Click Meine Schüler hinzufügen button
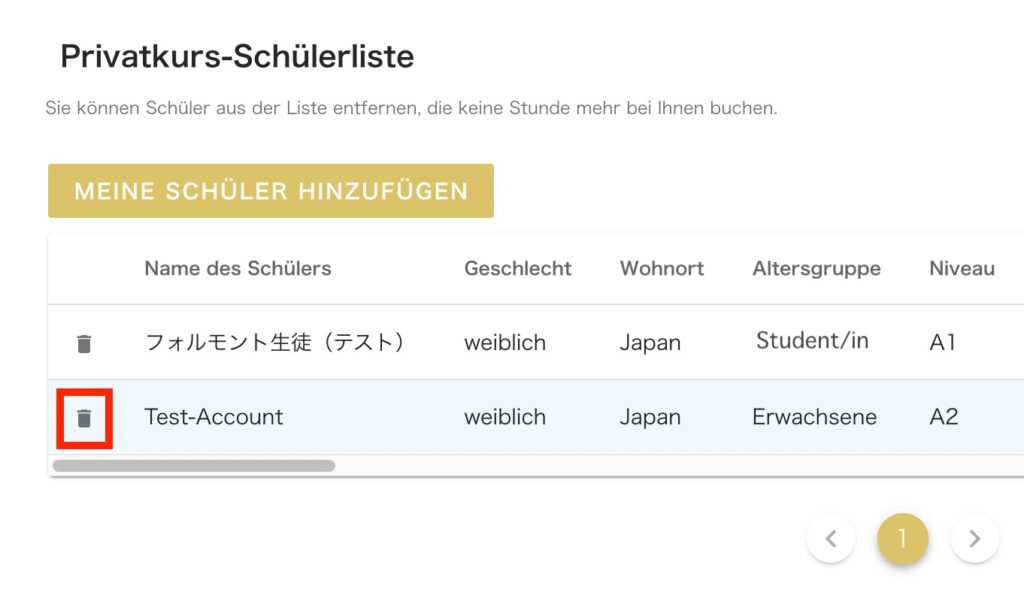1024x592 pixels. click(x=271, y=191)
